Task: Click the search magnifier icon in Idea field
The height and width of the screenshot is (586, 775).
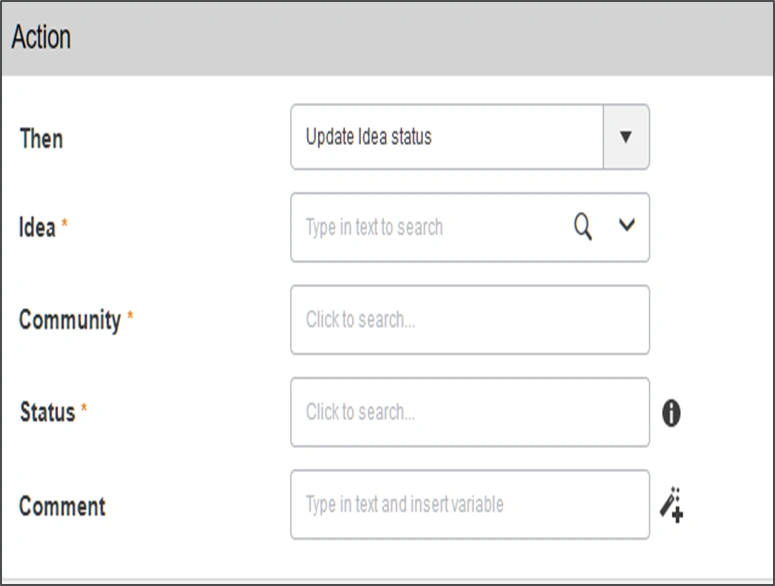Action: tap(583, 227)
